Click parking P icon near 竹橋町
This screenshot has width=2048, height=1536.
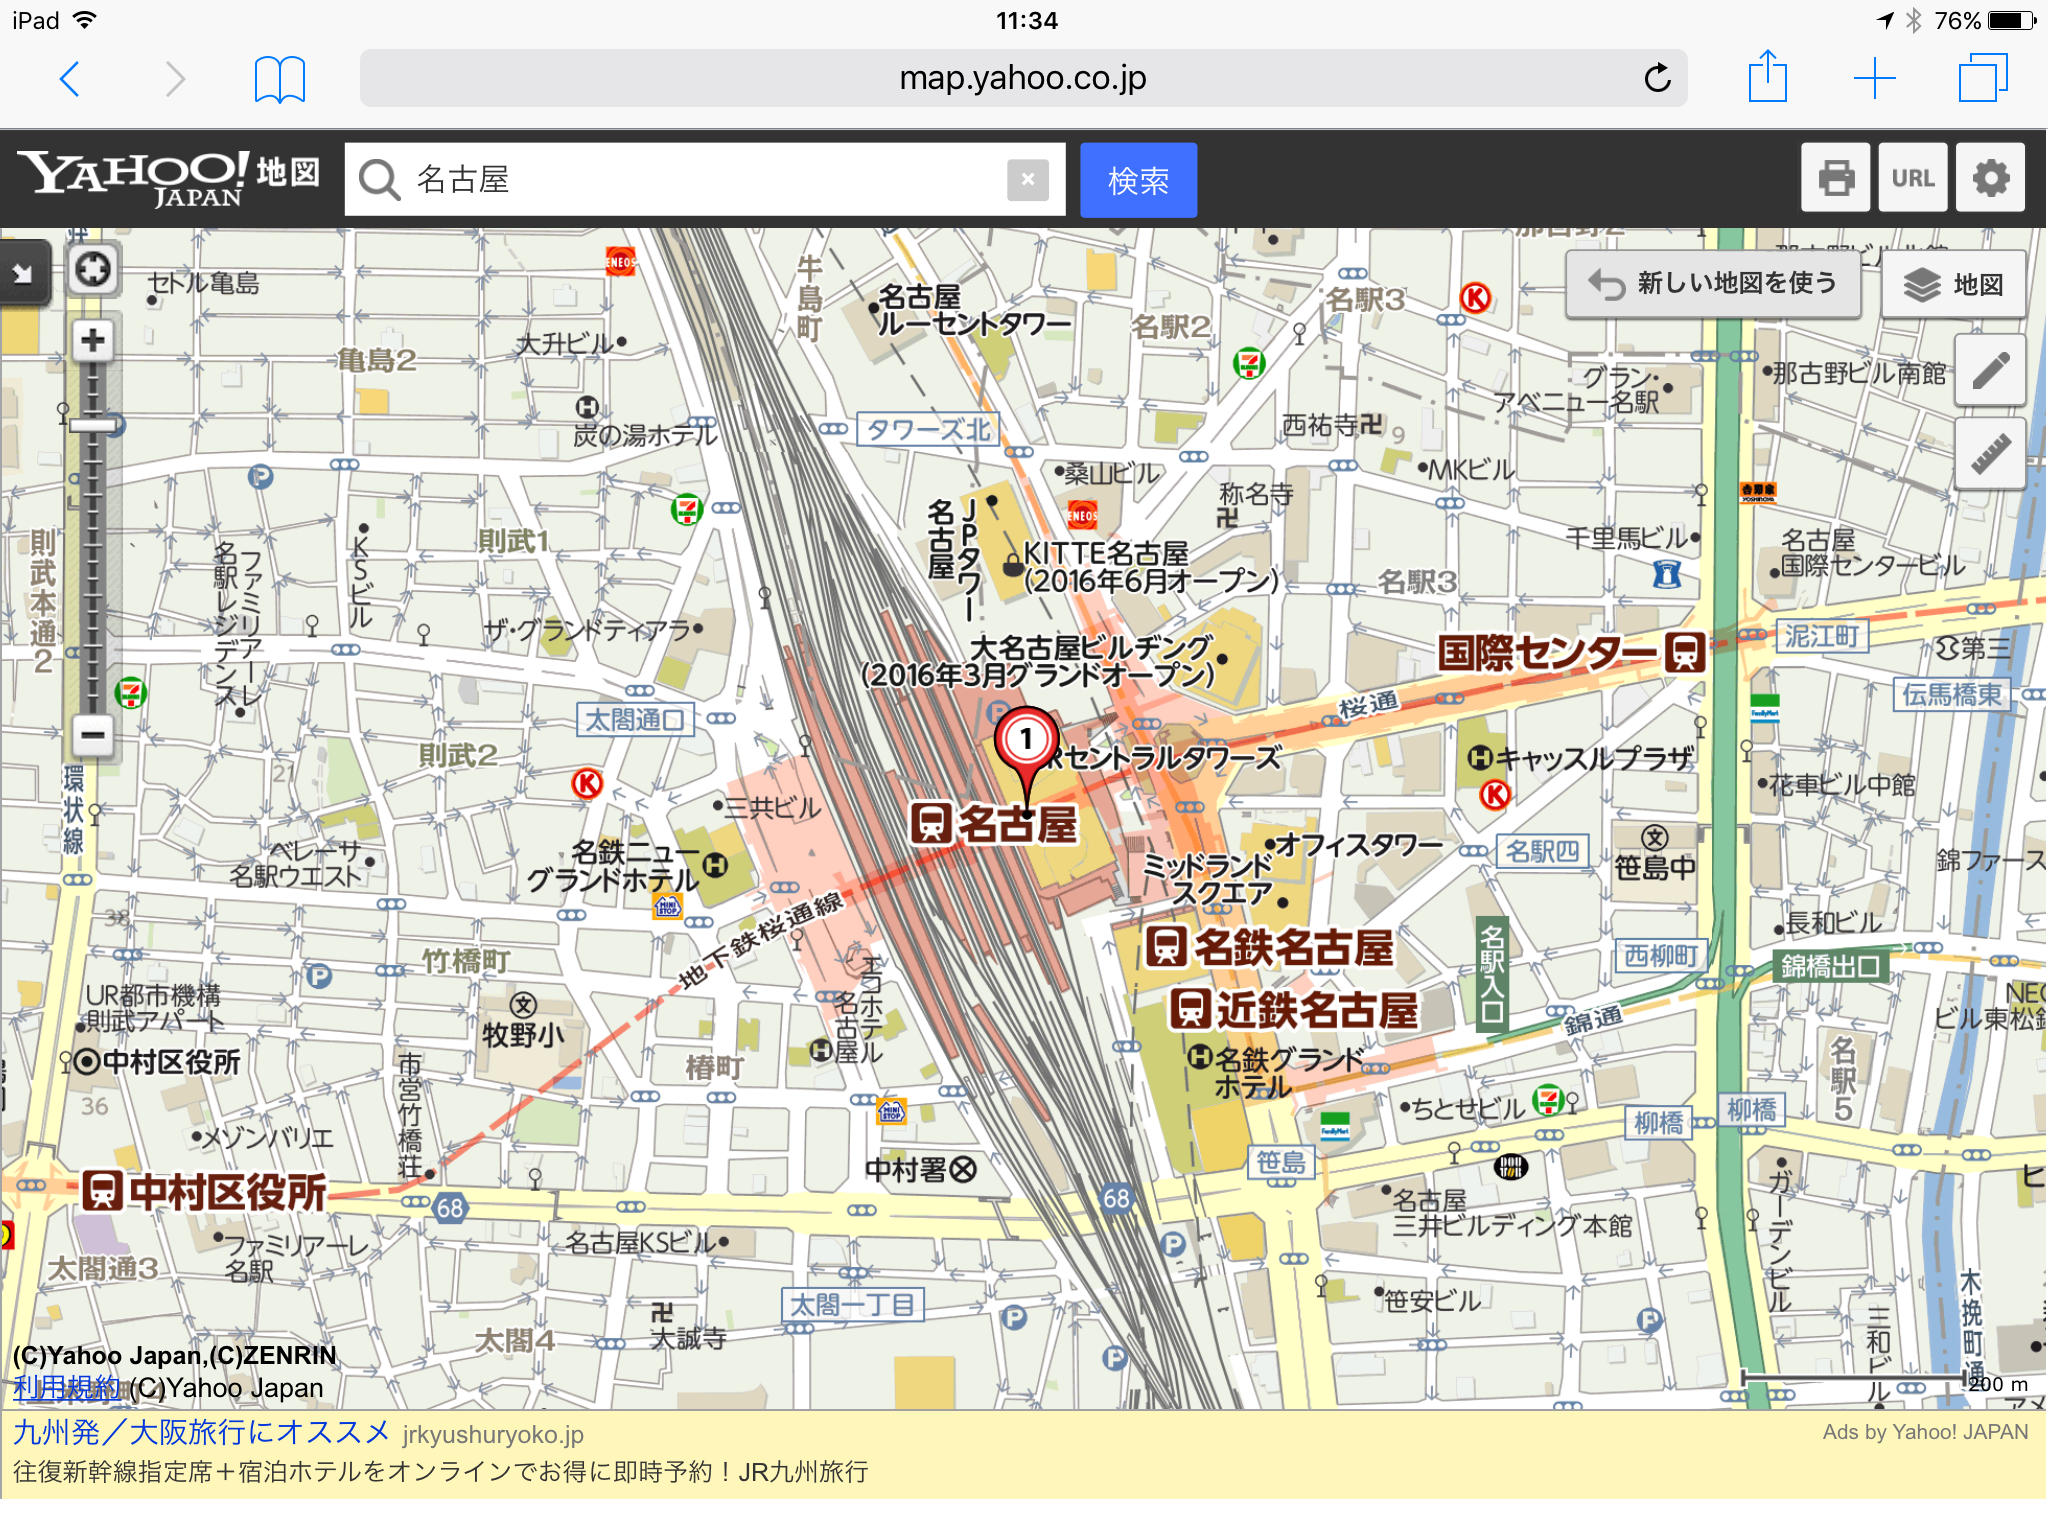pyautogui.click(x=318, y=976)
